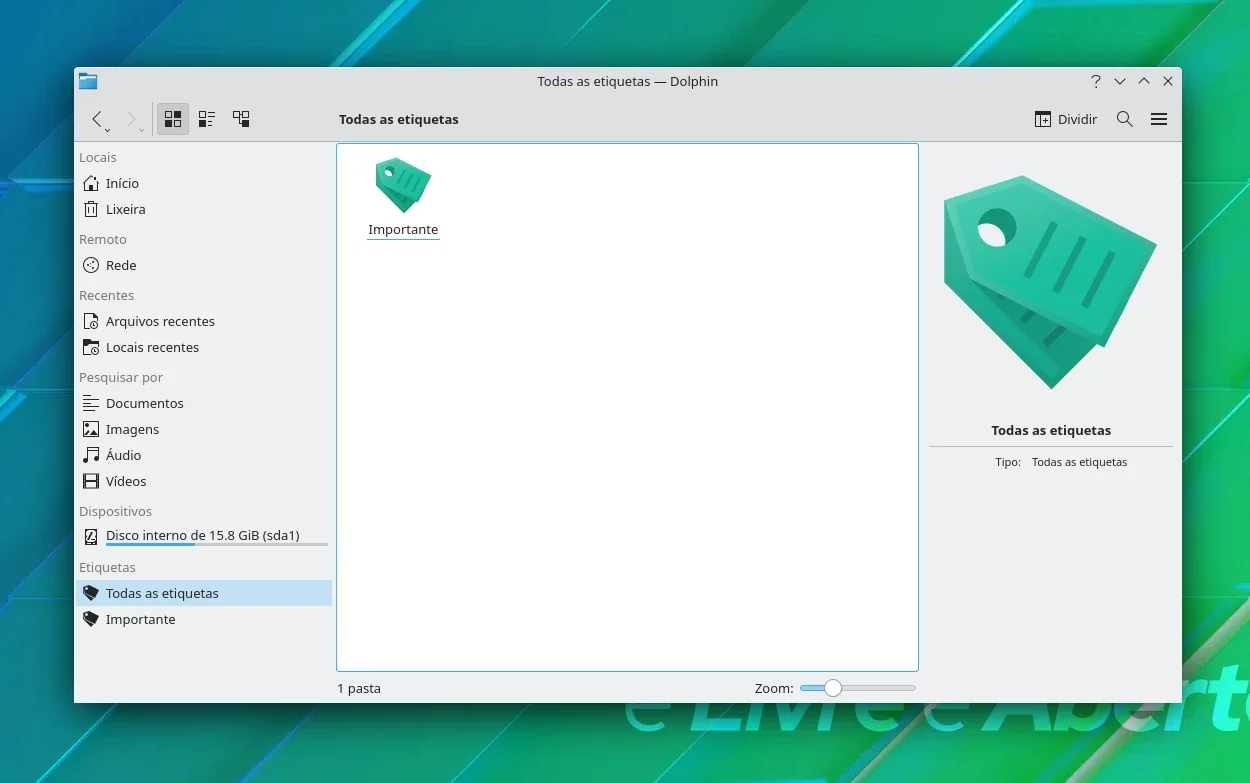This screenshot has width=1250, height=783.
Task: Go back using the back arrow
Action: 96,119
